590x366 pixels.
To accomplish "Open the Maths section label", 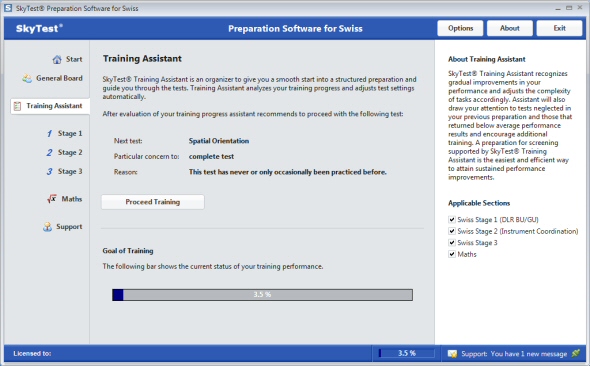I will click(72, 199).
